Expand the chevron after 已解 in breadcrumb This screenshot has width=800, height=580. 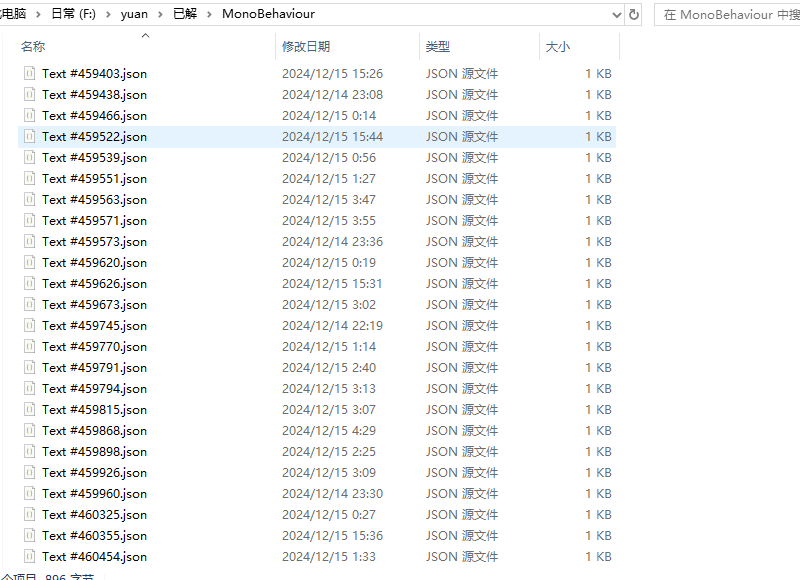(209, 15)
